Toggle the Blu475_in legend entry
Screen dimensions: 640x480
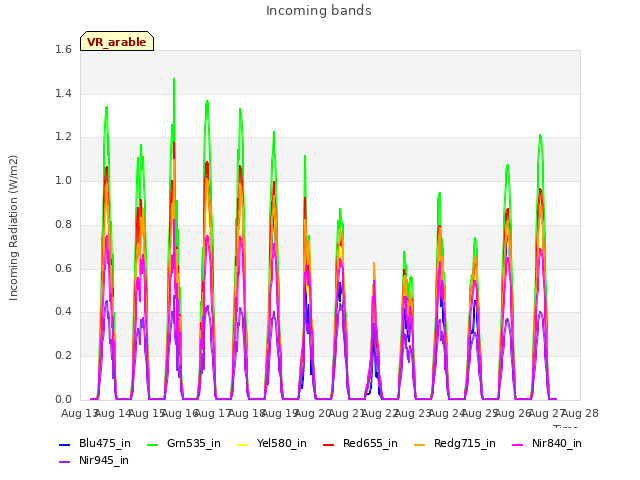95,444
